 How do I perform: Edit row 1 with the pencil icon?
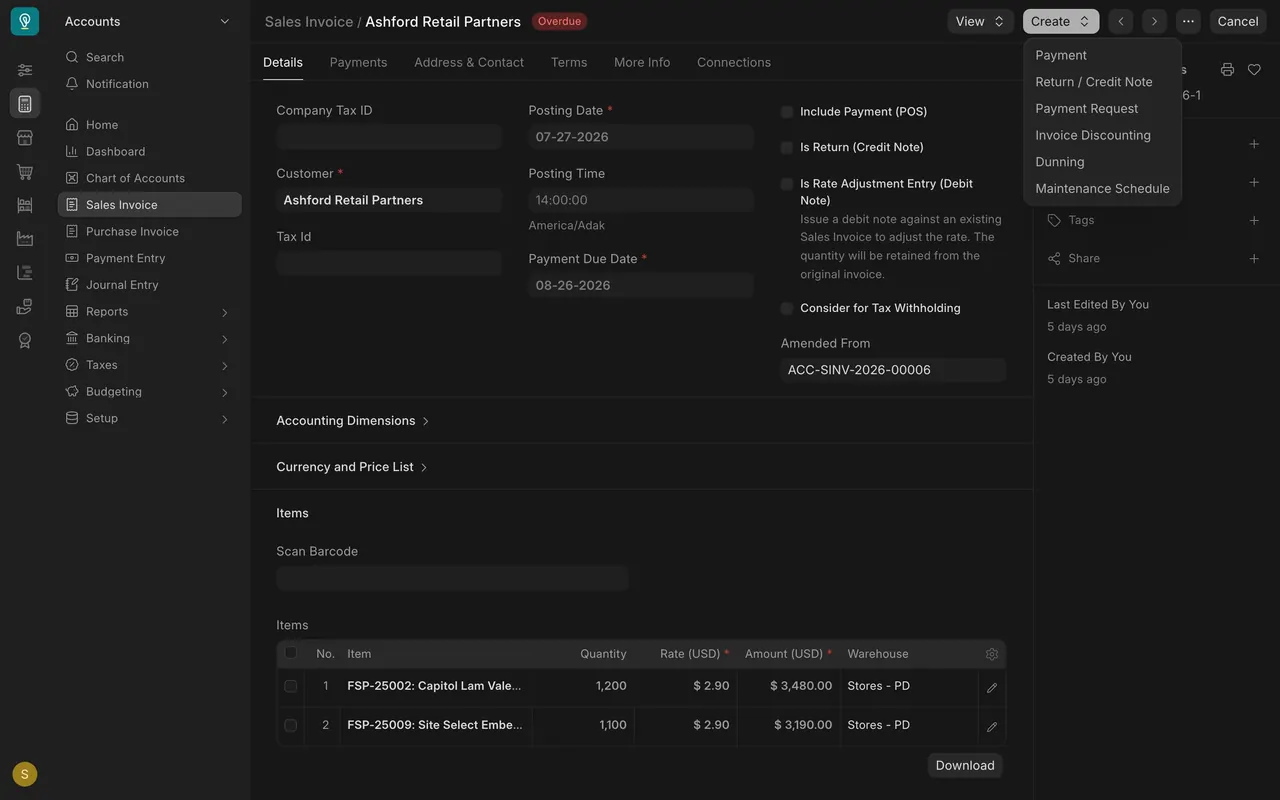(992, 687)
